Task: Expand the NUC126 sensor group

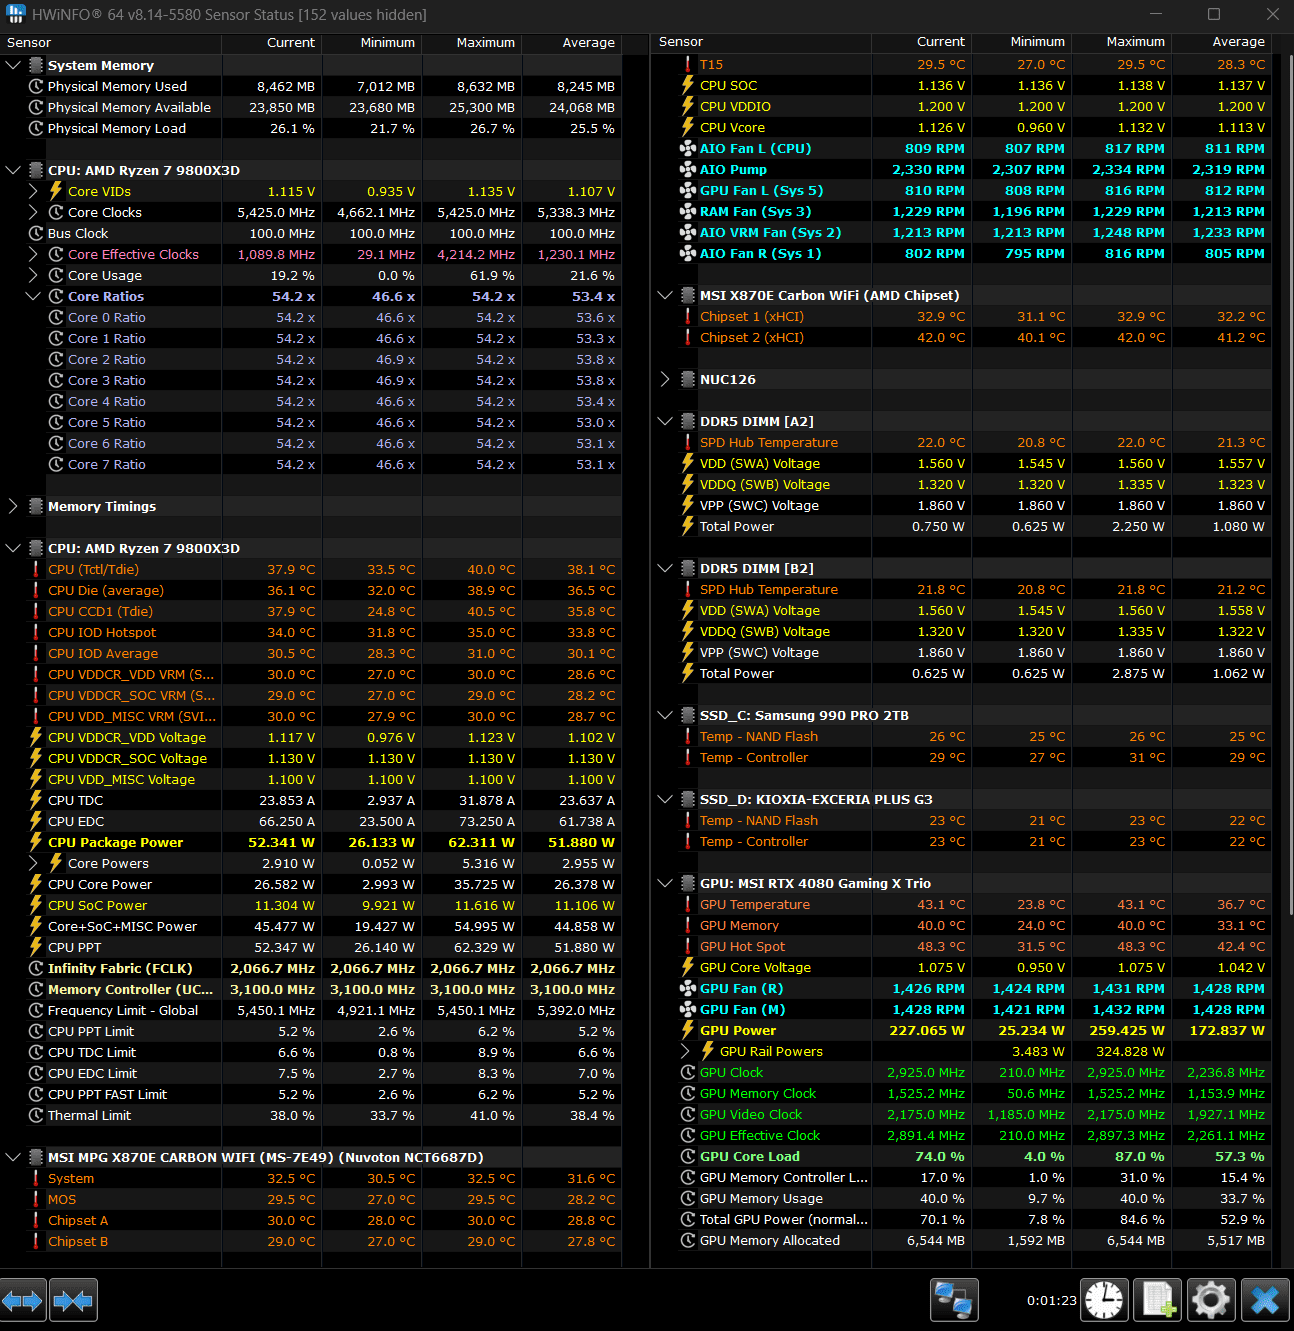Action: (x=665, y=379)
